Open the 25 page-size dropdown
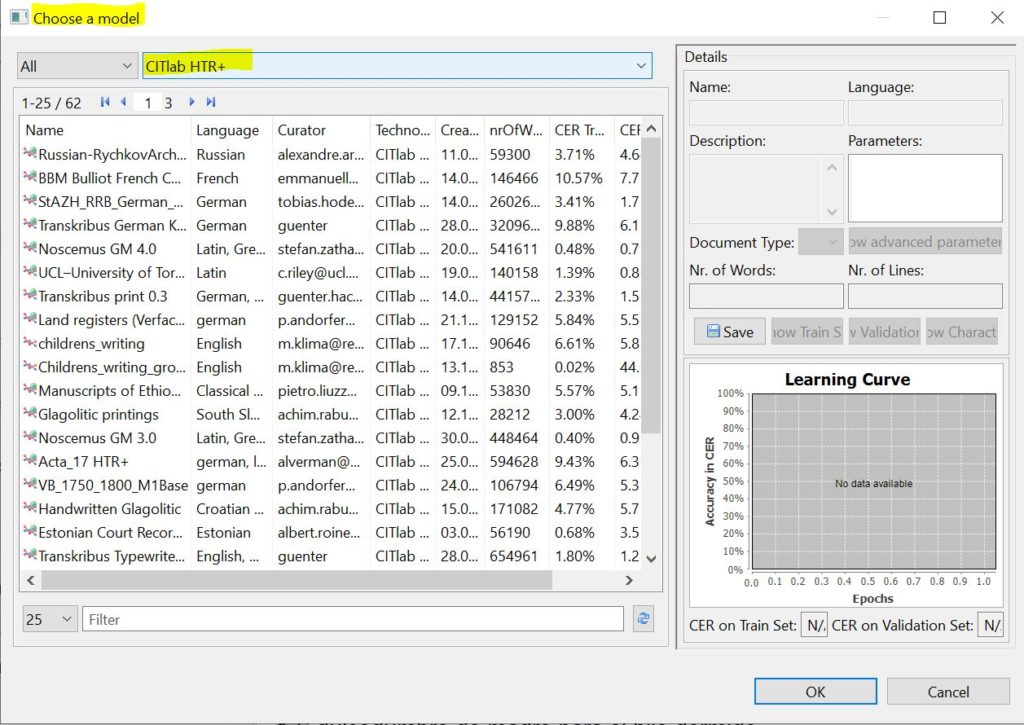The image size is (1024, 725). [50, 619]
